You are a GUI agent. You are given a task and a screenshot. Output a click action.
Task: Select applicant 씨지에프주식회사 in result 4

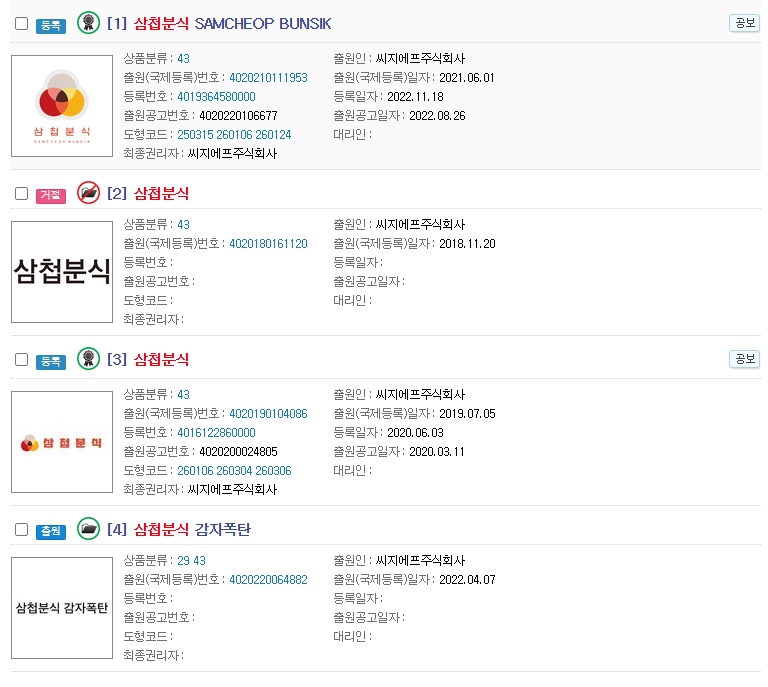[x=420, y=561]
